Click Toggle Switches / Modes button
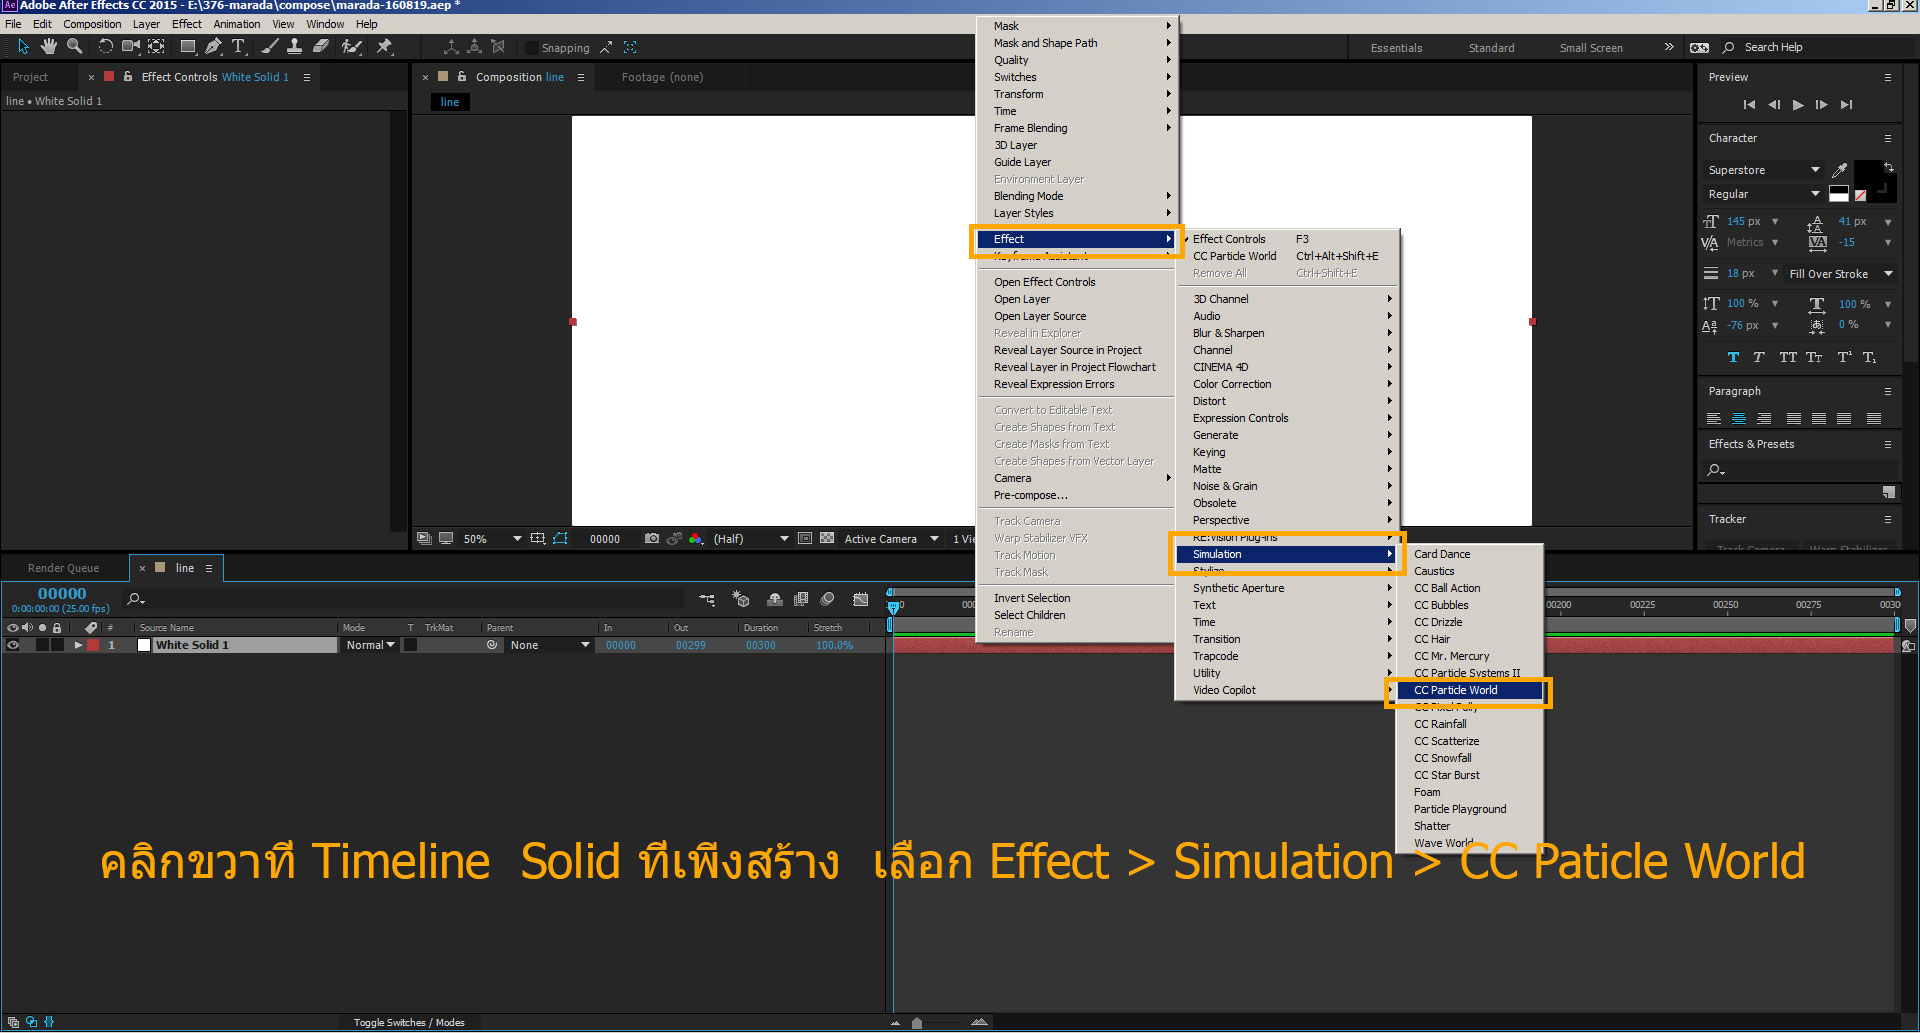 [409, 1022]
